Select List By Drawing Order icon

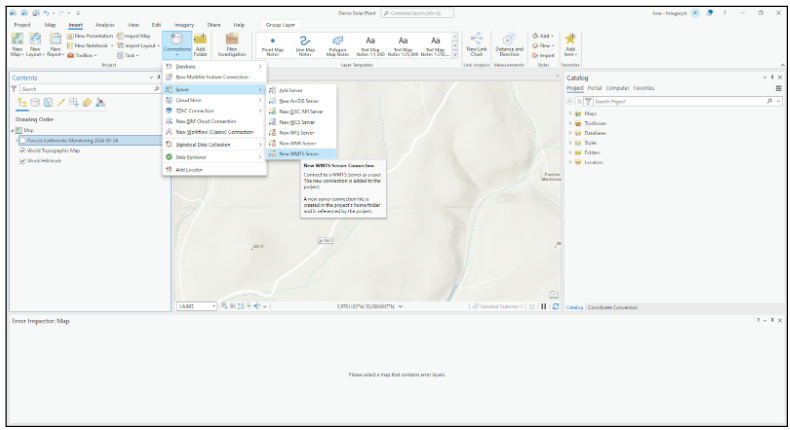(22, 103)
